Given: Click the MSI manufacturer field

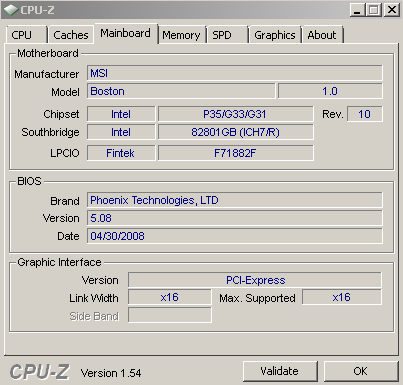Looking at the screenshot, I should click(x=235, y=73).
